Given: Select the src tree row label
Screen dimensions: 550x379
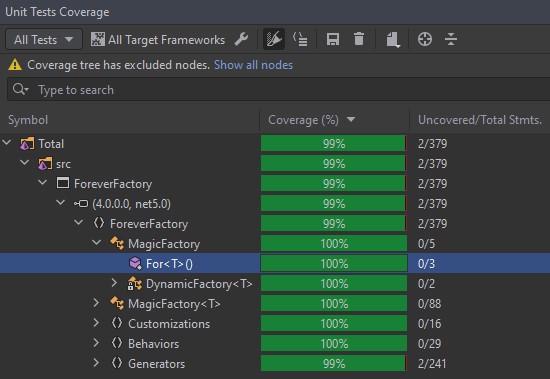Looking at the screenshot, I should [63, 164].
